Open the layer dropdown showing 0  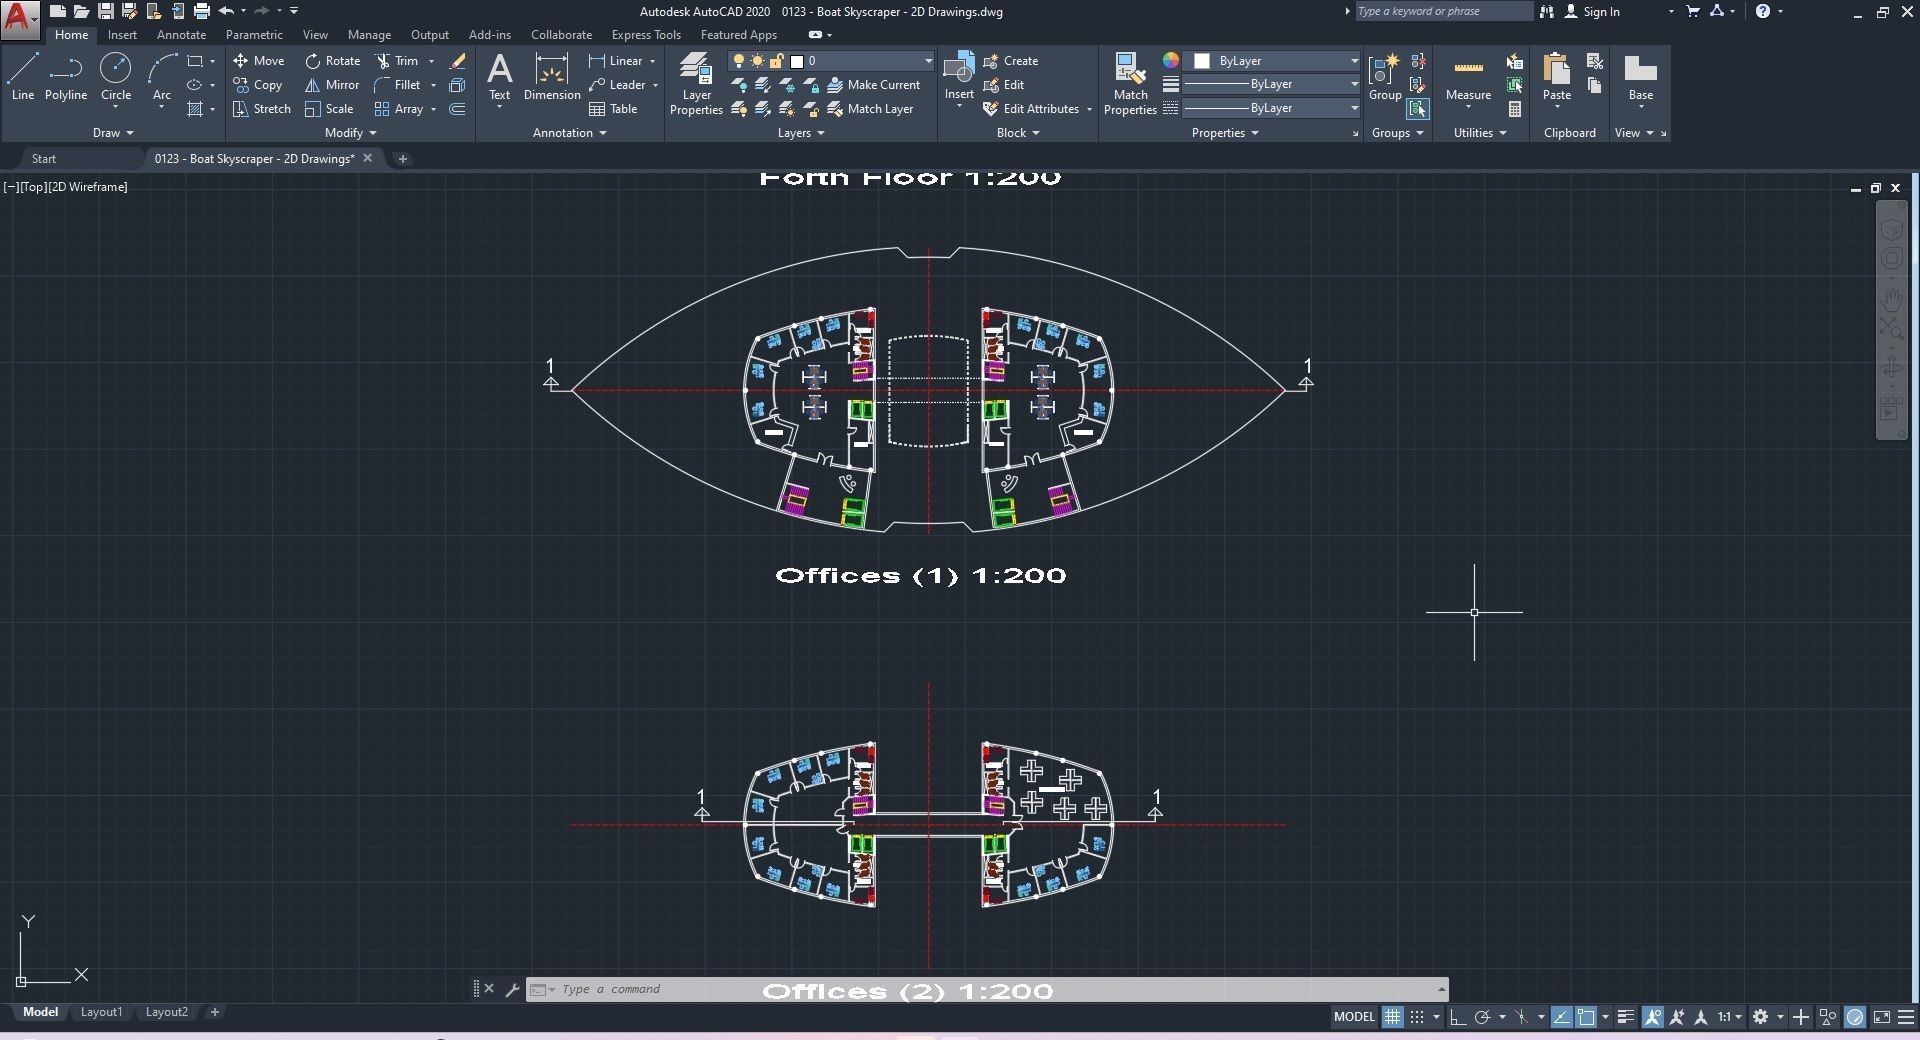831,61
